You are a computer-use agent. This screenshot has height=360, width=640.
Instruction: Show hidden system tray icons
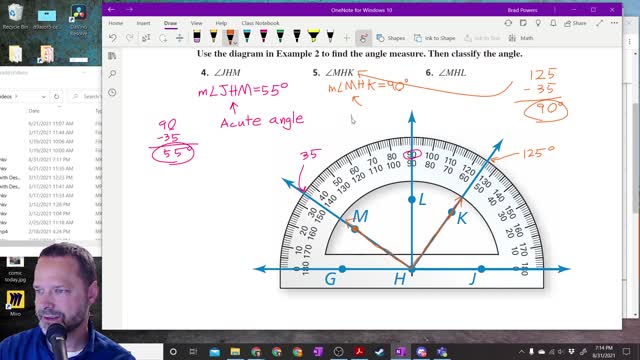click(521, 351)
